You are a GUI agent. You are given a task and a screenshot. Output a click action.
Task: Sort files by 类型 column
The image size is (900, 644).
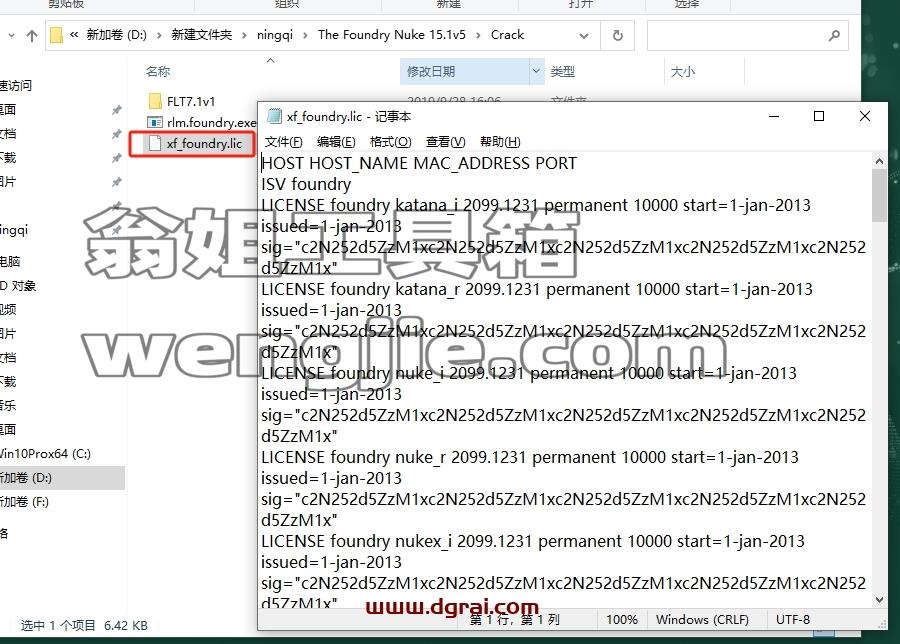[x=562, y=72]
